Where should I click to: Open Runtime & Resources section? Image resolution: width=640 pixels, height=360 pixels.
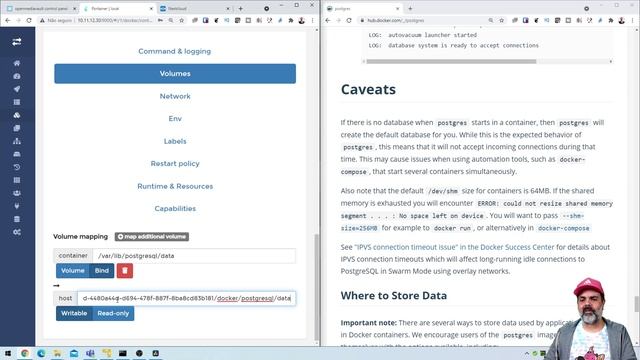click(x=175, y=186)
